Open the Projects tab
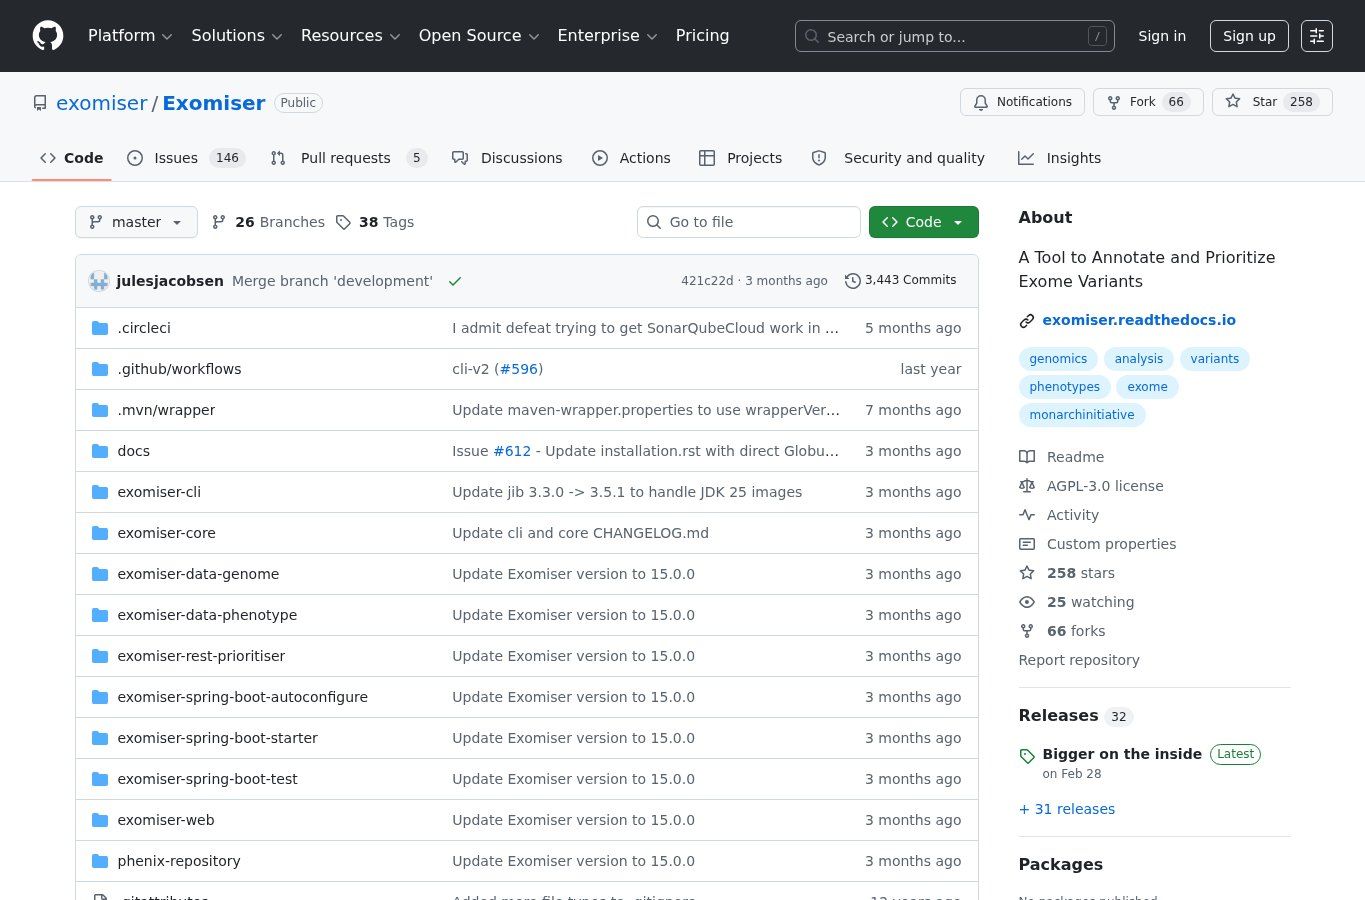Image resolution: width=1365 pixels, height=900 pixels. 740,158
